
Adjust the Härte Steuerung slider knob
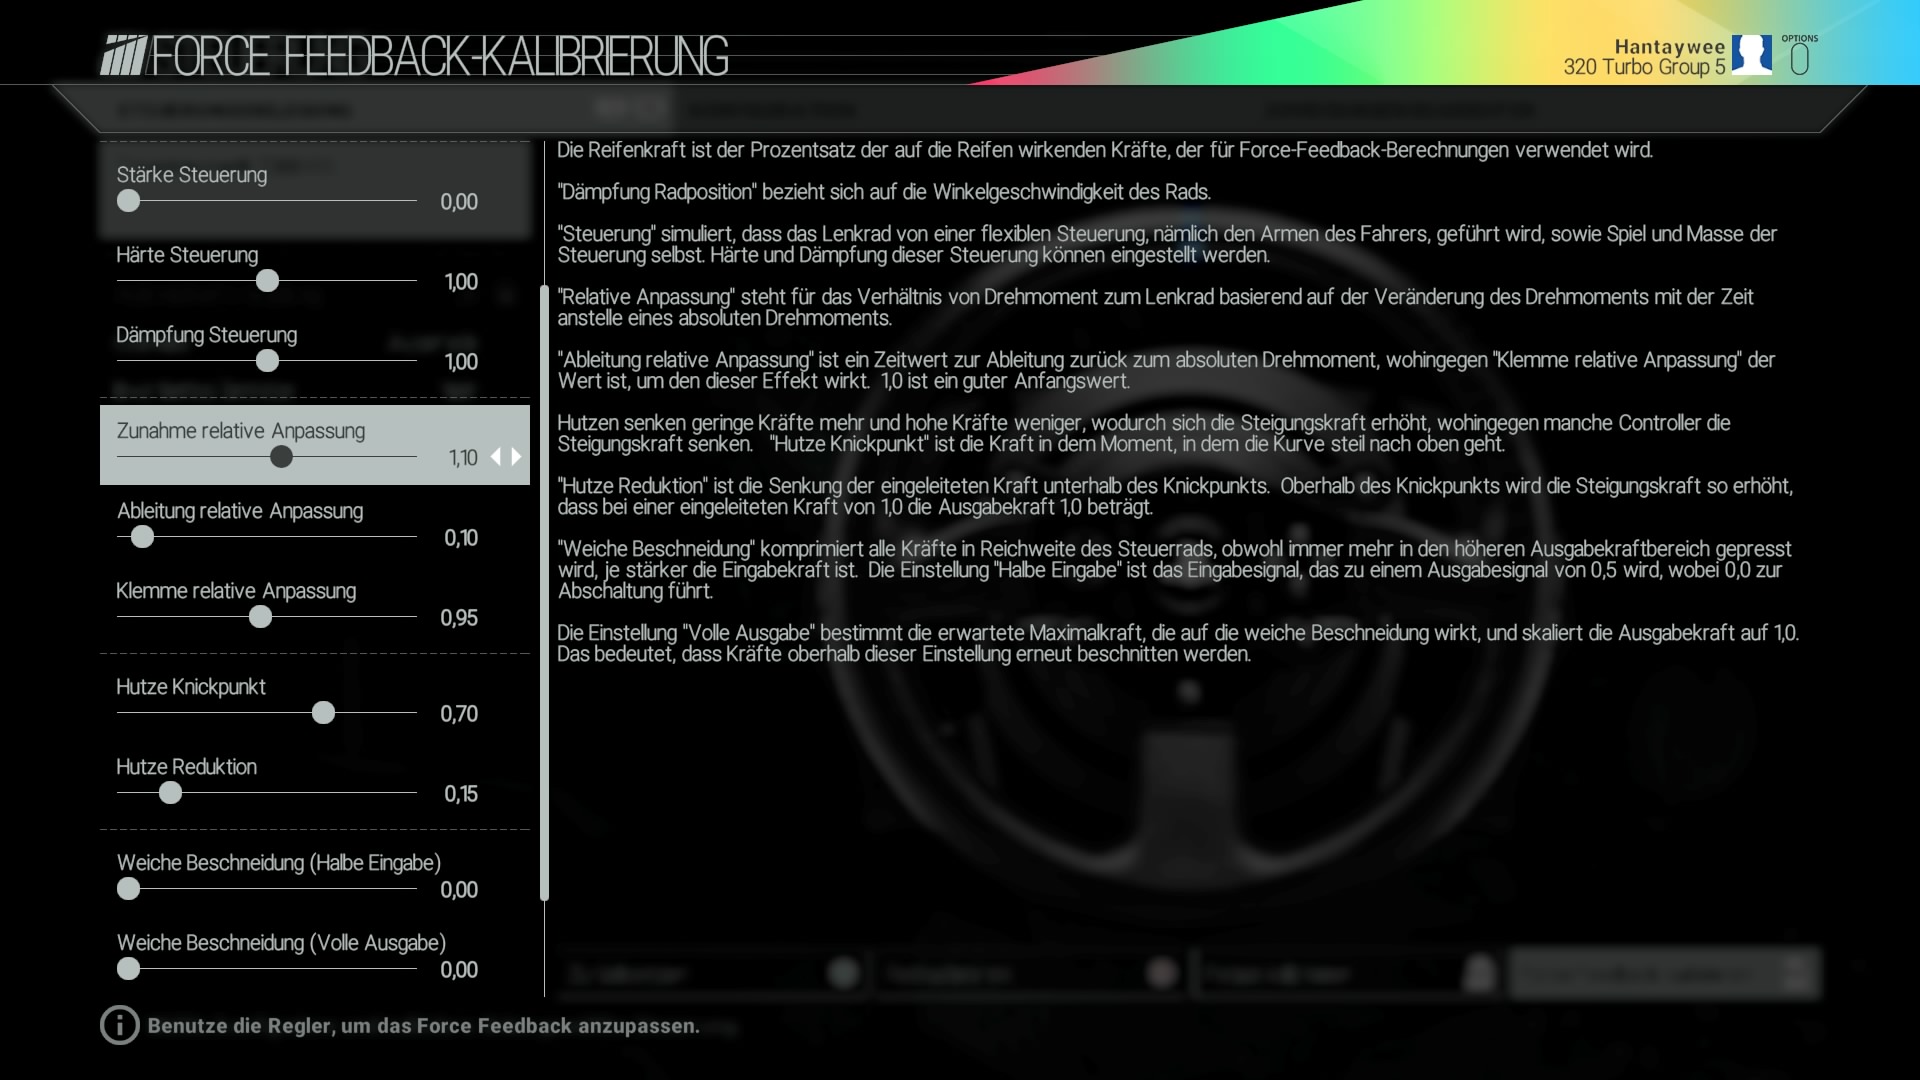tap(267, 281)
